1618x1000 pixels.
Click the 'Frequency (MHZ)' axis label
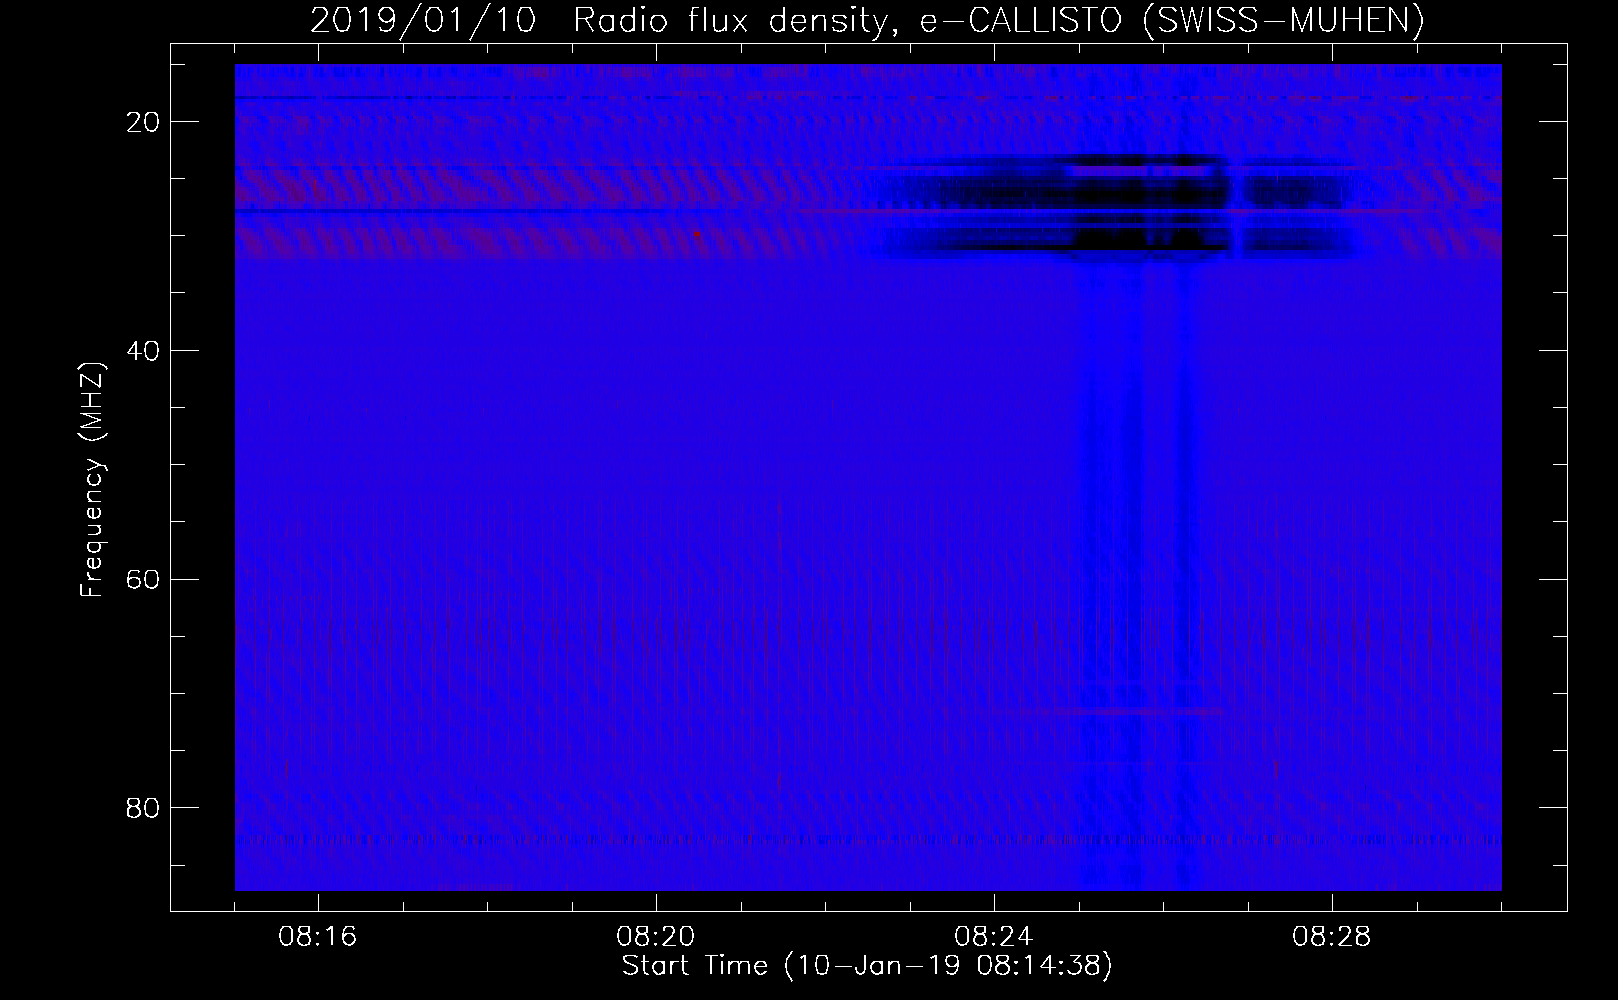(92, 480)
